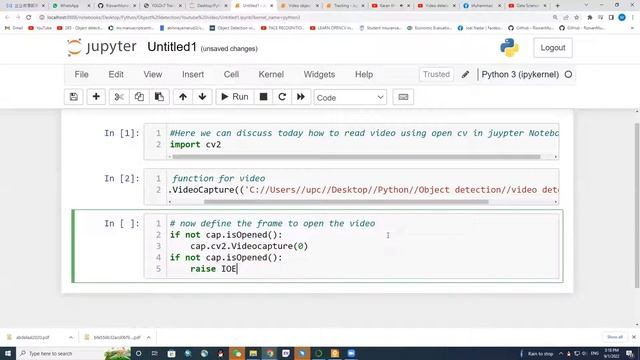640x360 pixels.
Task: Open the Widgets menu
Action: (x=319, y=74)
